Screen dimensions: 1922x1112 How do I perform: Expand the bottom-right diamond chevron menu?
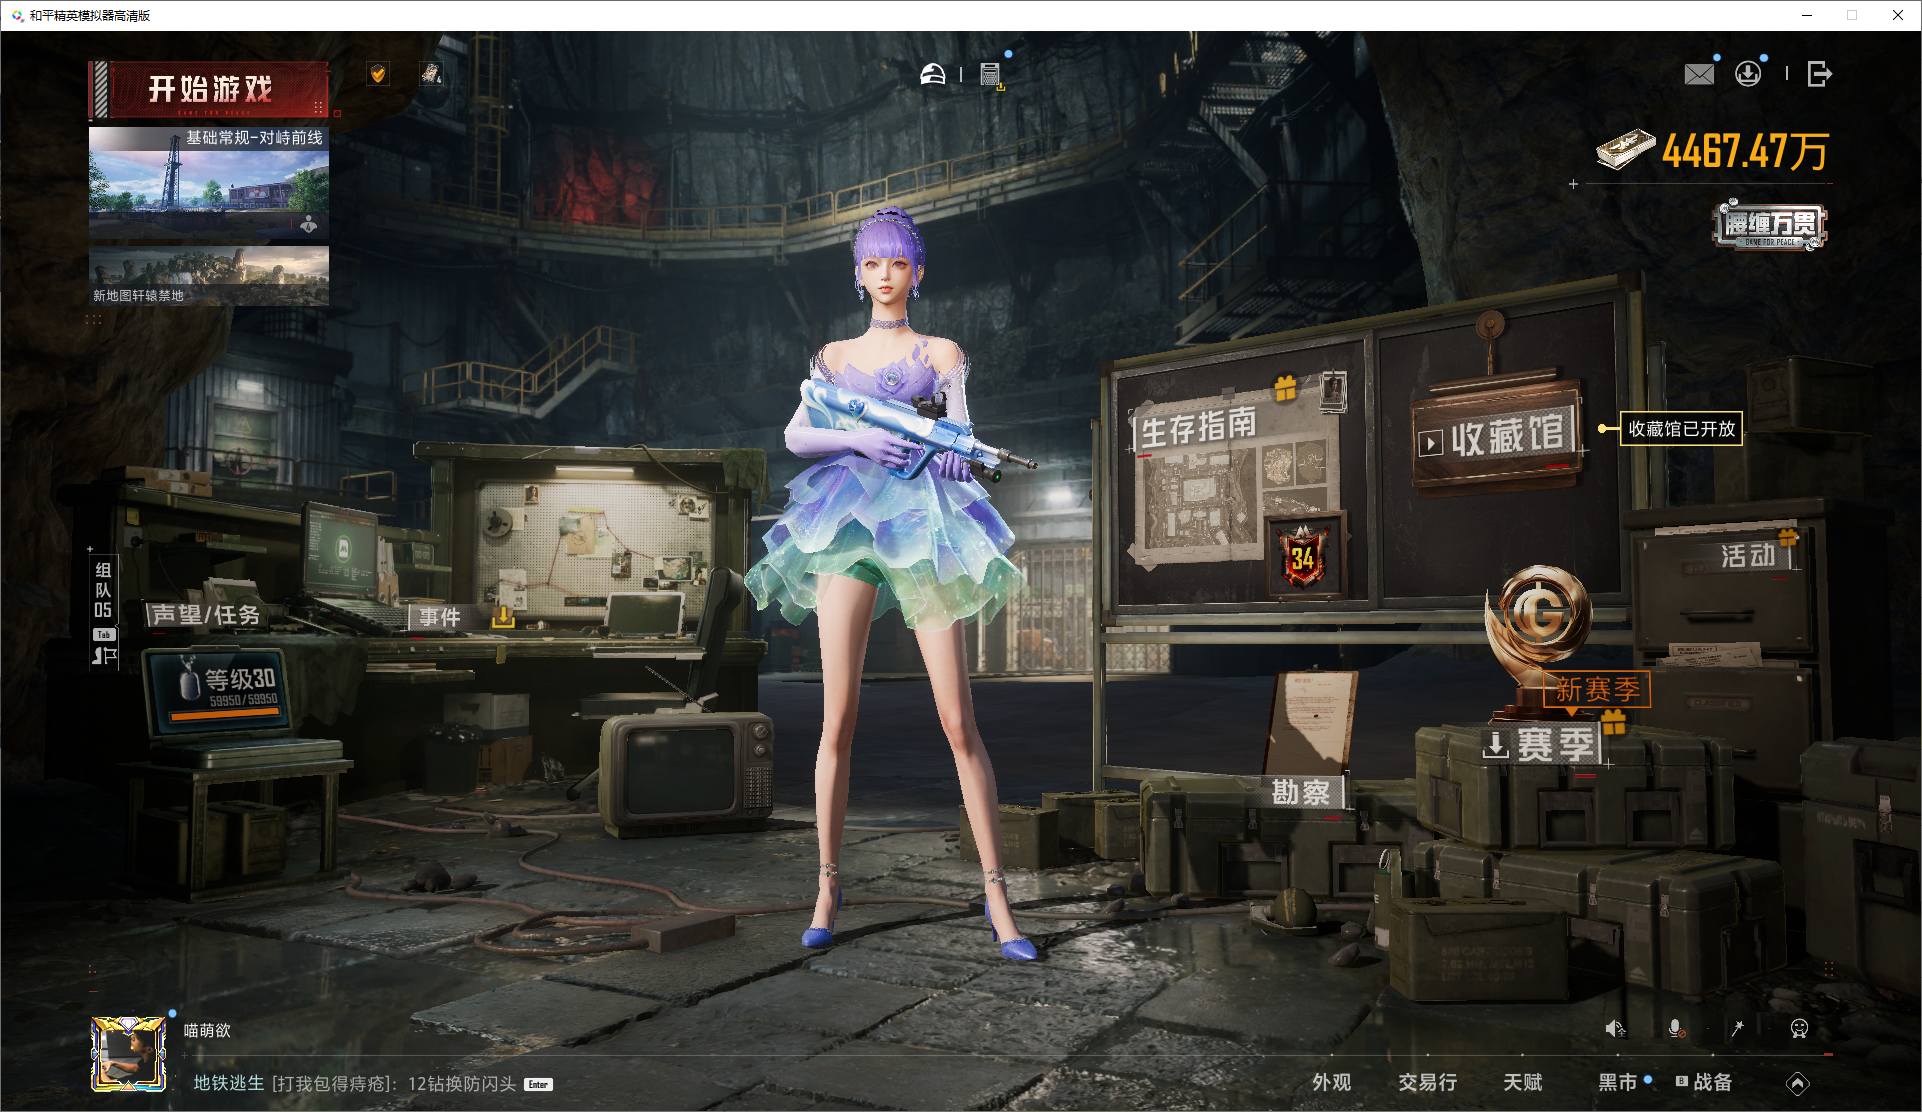1797,1083
